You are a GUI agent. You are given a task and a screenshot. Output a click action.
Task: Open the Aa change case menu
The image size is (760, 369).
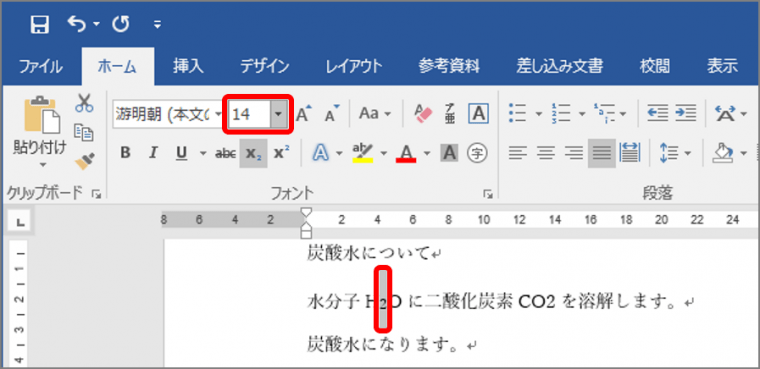point(374,114)
